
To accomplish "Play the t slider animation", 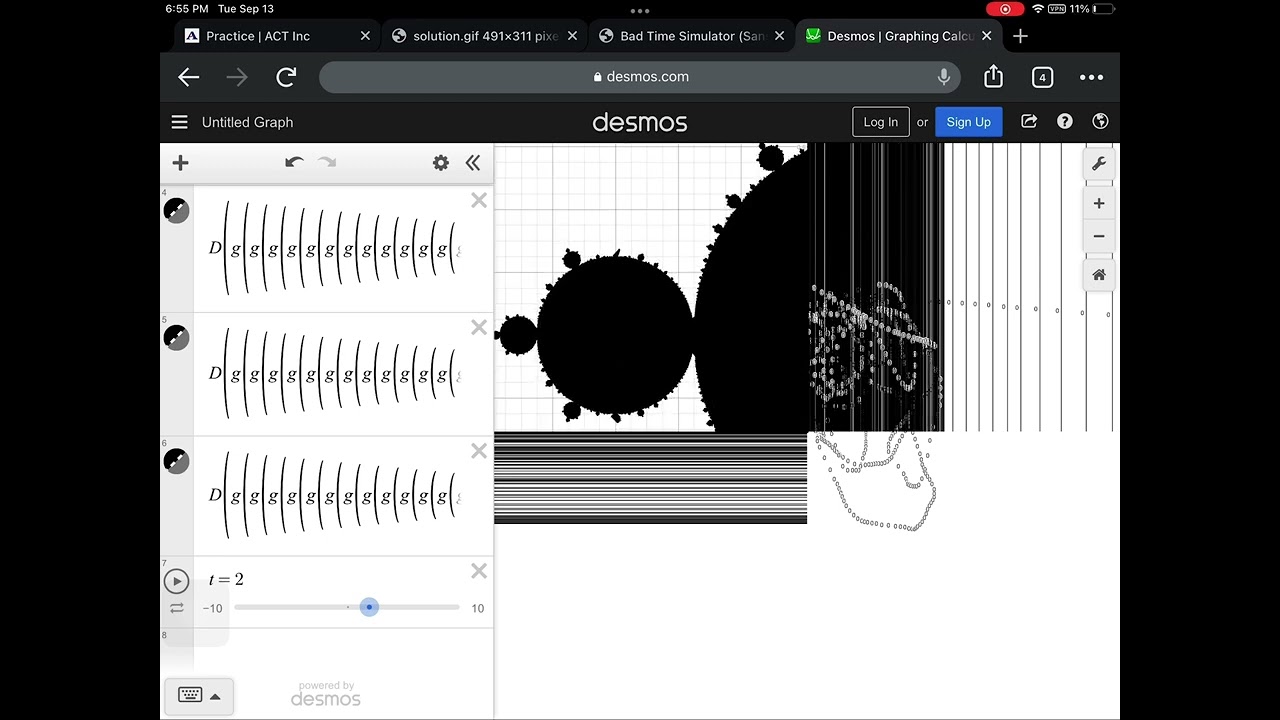I will [x=176, y=581].
